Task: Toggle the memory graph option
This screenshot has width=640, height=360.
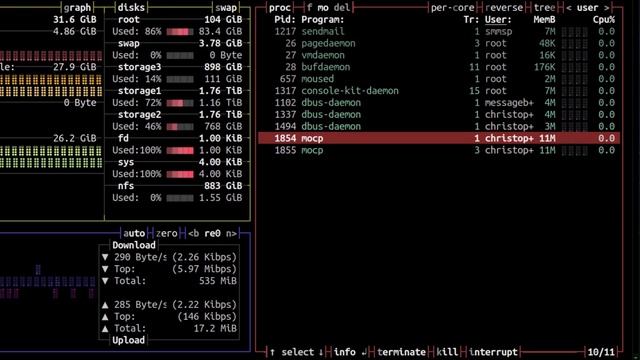Action: pos(77,8)
